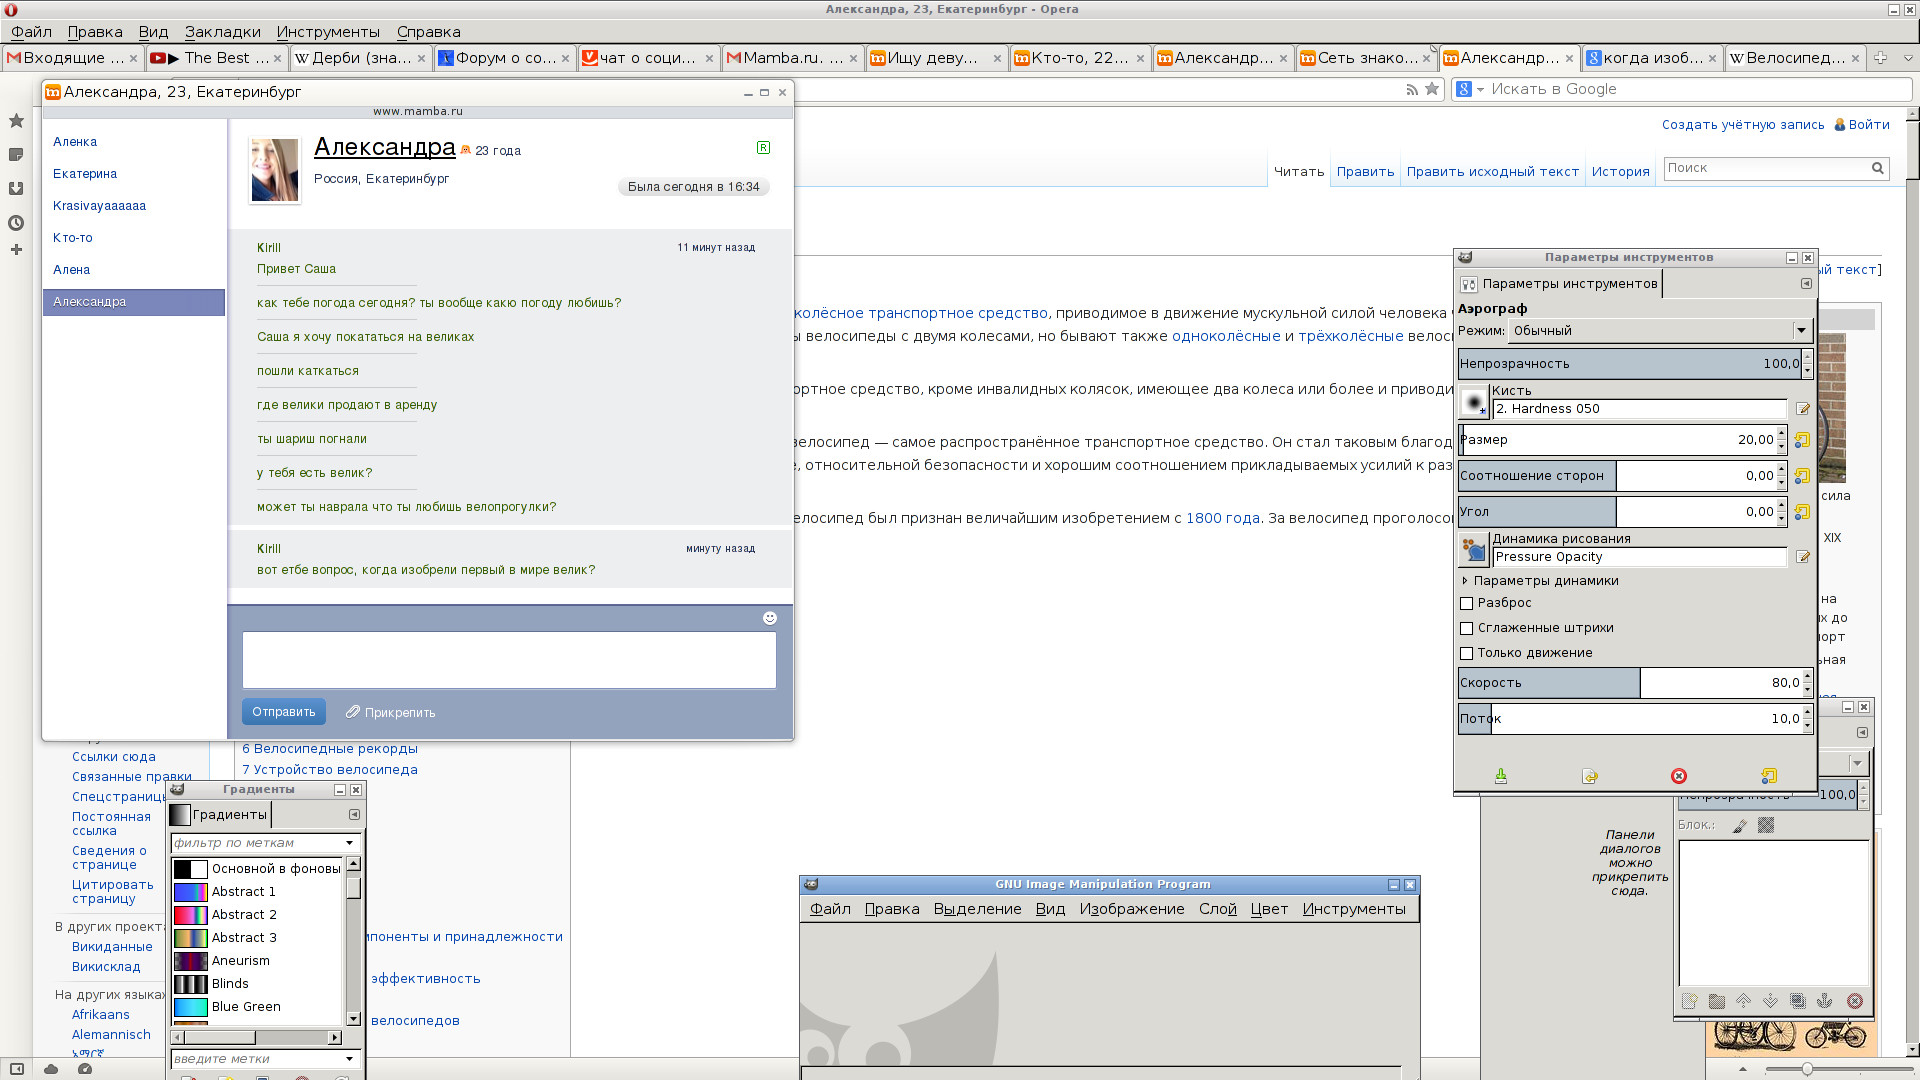Enable Сглаженные штрихи checkbox
Image resolution: width=1920 pixels, height=1080 pixels.
[x=1467, y=629]
